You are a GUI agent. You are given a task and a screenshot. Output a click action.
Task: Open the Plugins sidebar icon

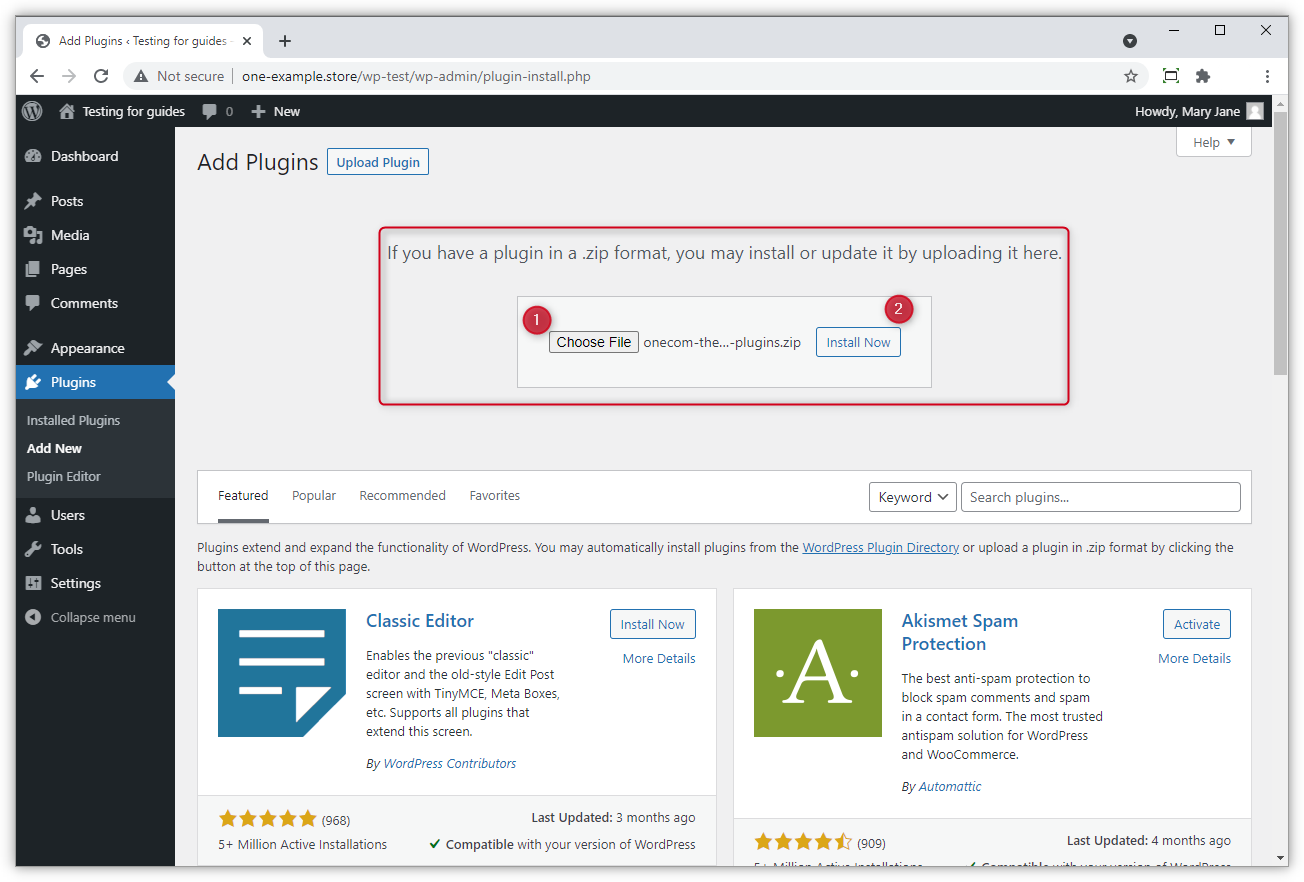click(34, 382)
